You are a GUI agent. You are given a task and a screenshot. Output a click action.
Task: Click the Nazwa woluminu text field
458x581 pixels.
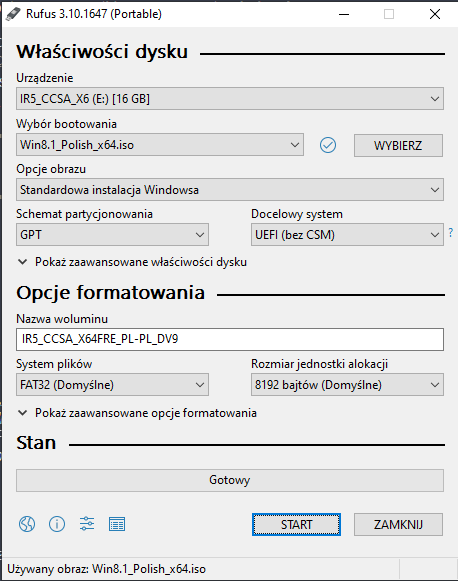pyautogui.click(x=230, y=339)
